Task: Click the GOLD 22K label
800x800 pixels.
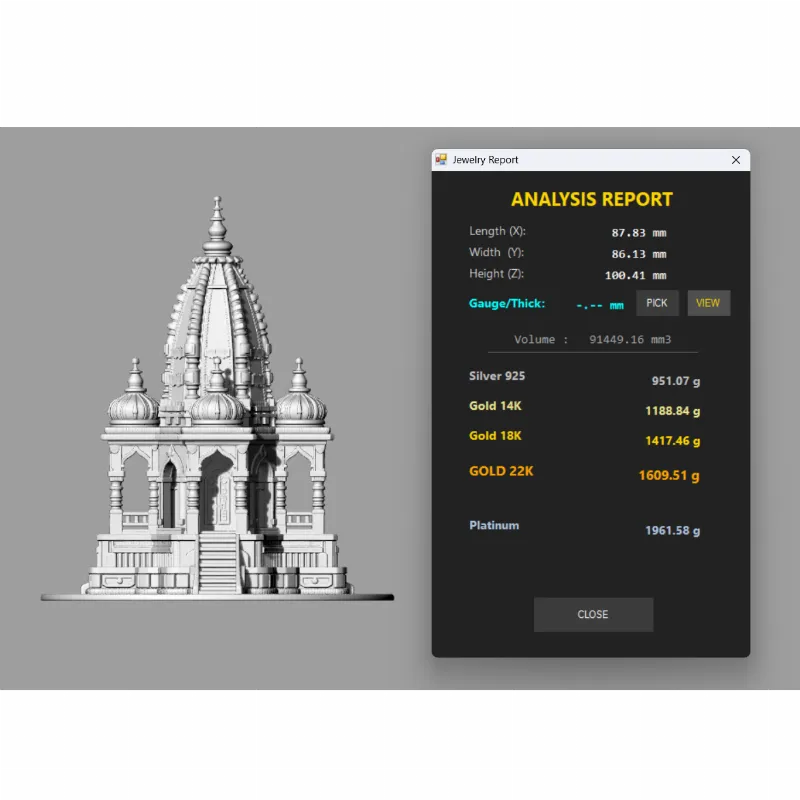Action: pos(501,471)
